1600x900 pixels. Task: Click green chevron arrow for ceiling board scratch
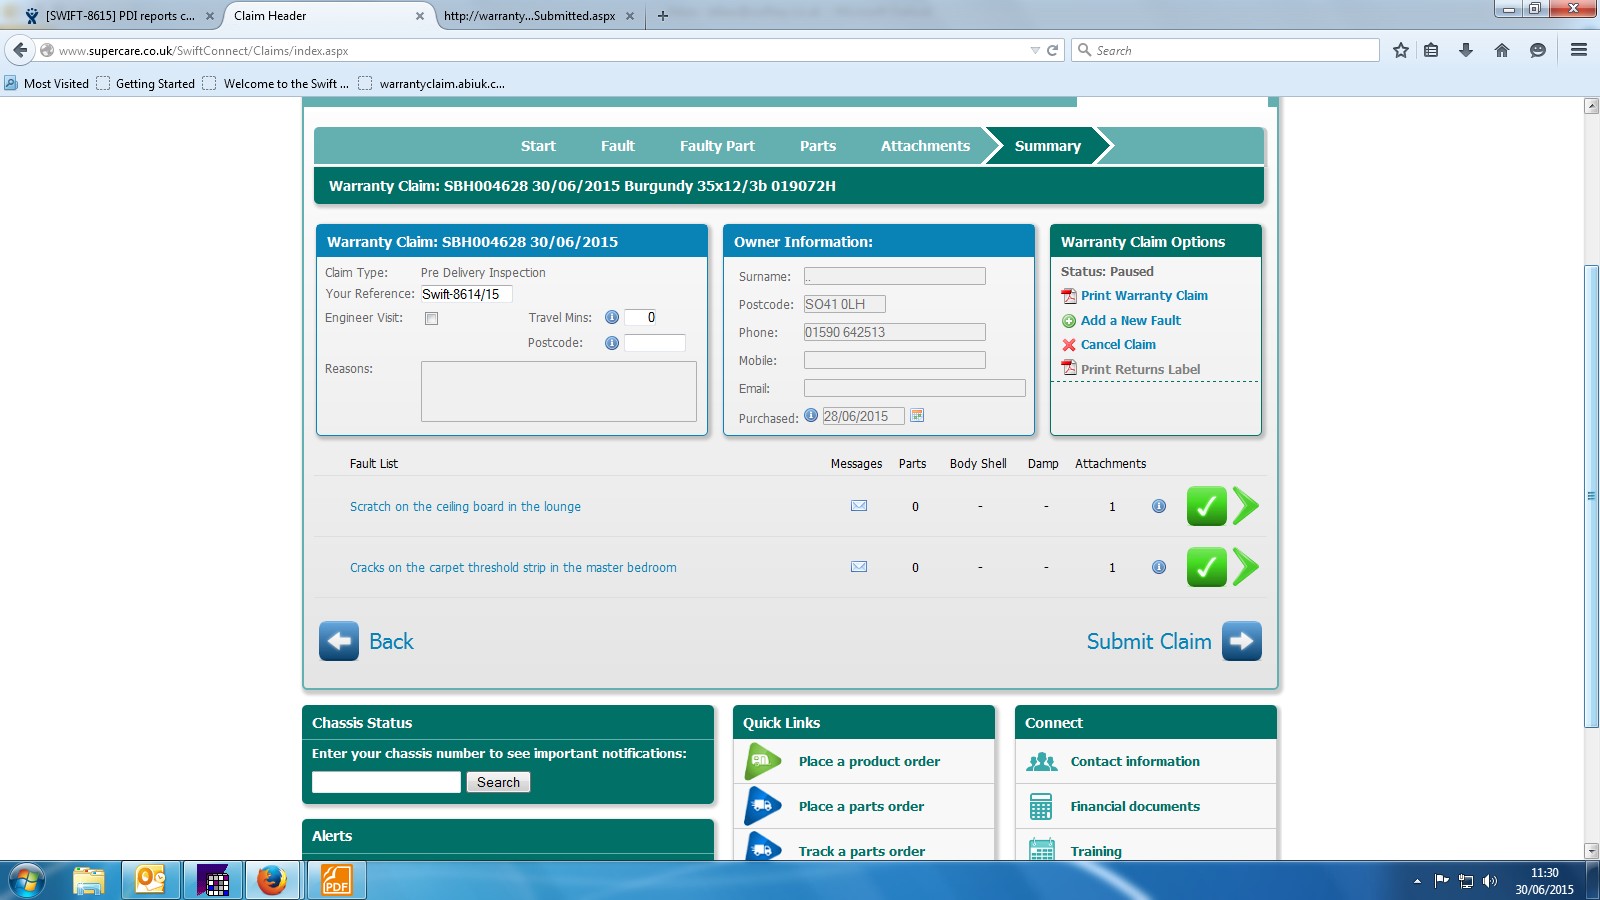1246,506
